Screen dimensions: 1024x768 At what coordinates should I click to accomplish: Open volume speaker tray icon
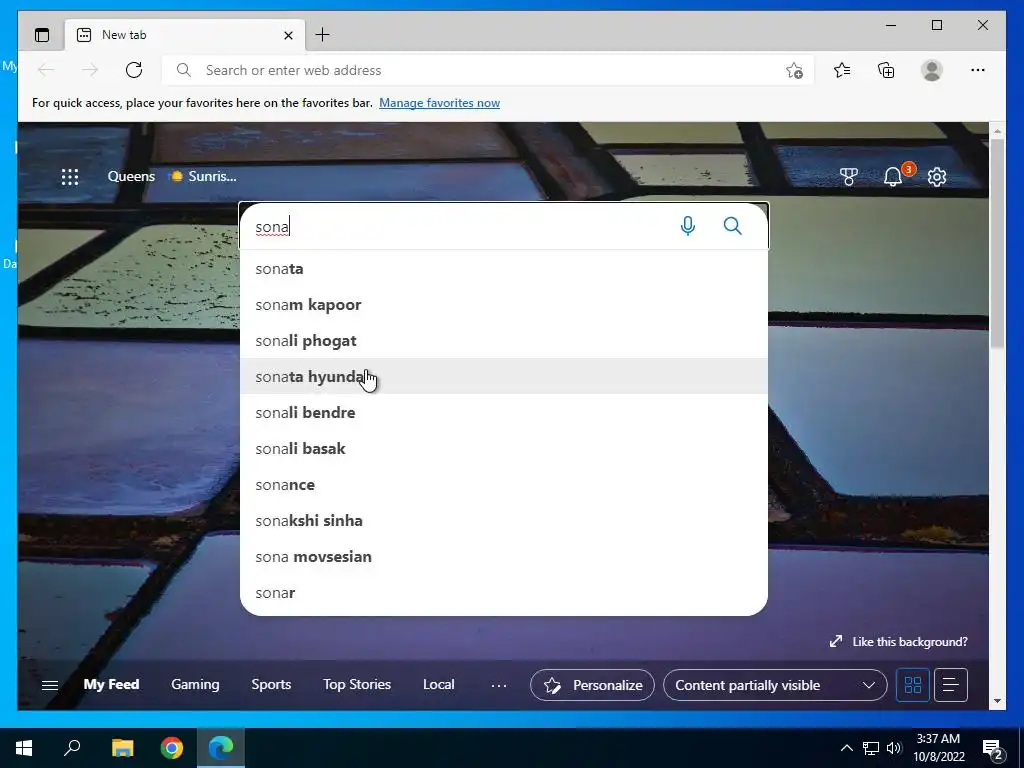click(x=894, y=748)
